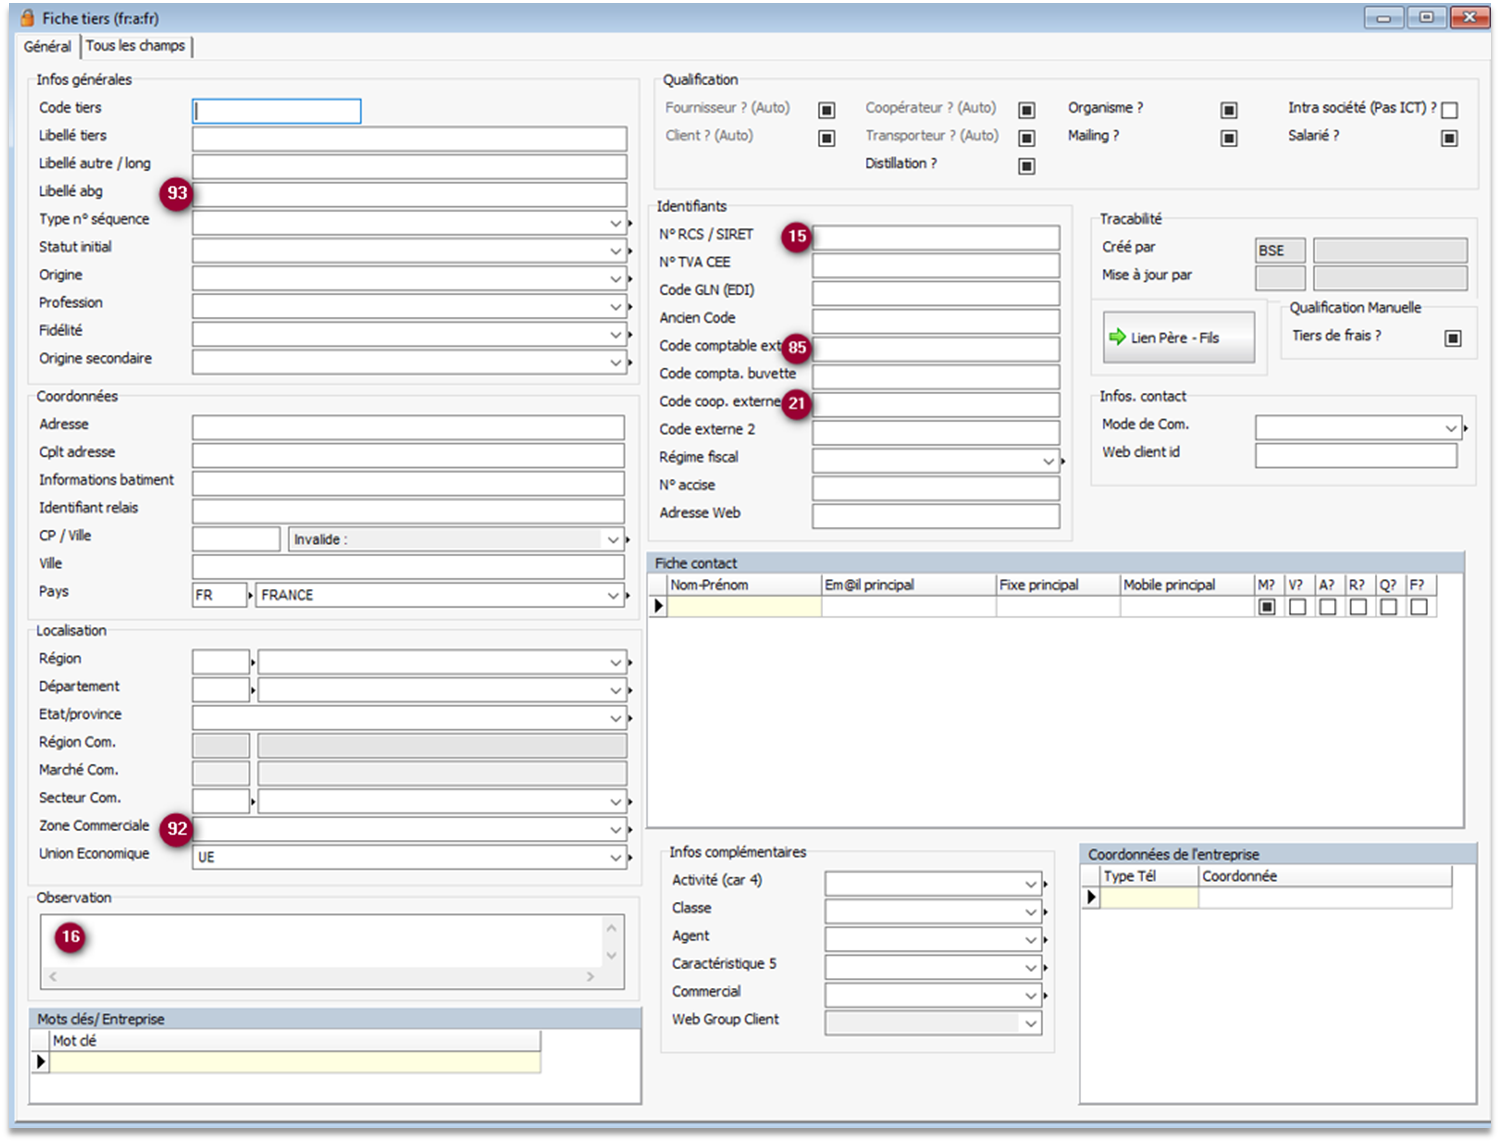Open the Statut initial dropdown
Image resolution: width=1500 pixels, height=1143 pixels.
pyautogui.click(x=615, y=251)
